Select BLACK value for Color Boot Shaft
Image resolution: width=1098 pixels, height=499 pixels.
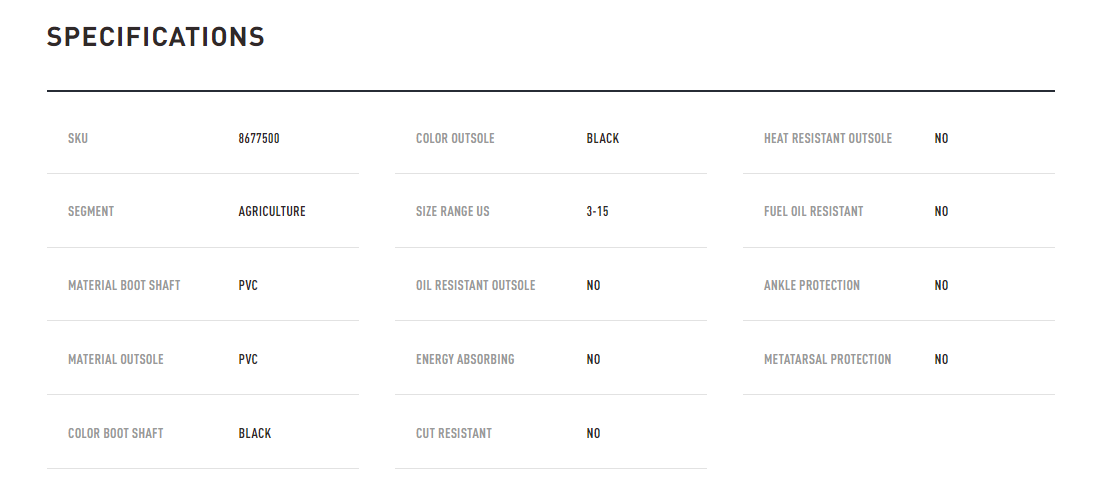(x=255, y=433)
